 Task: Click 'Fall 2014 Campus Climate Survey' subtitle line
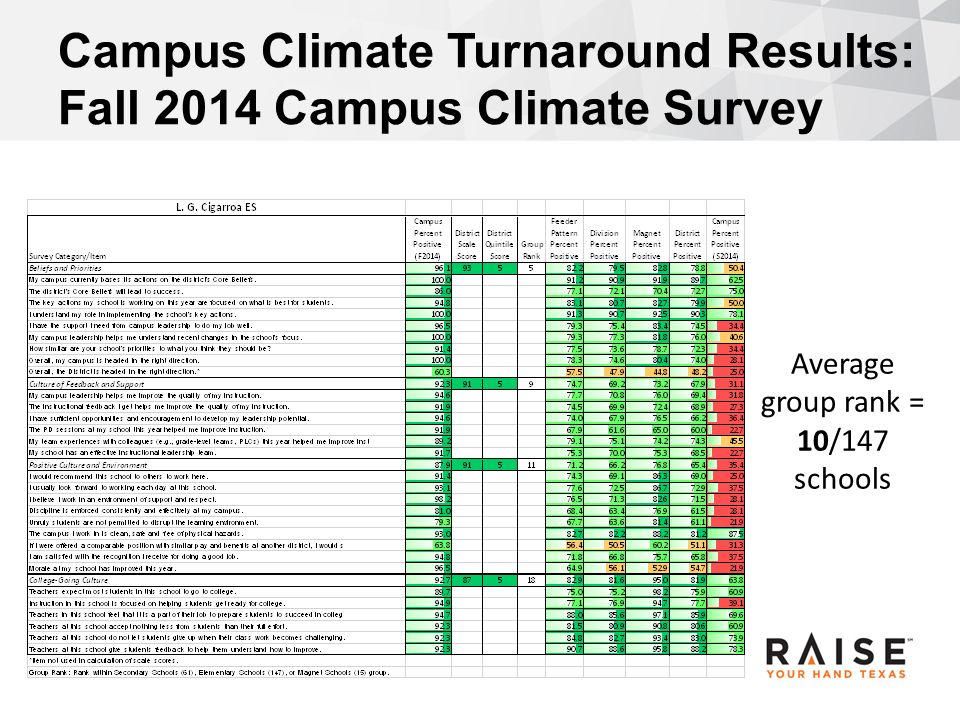[x=440, y=108]
